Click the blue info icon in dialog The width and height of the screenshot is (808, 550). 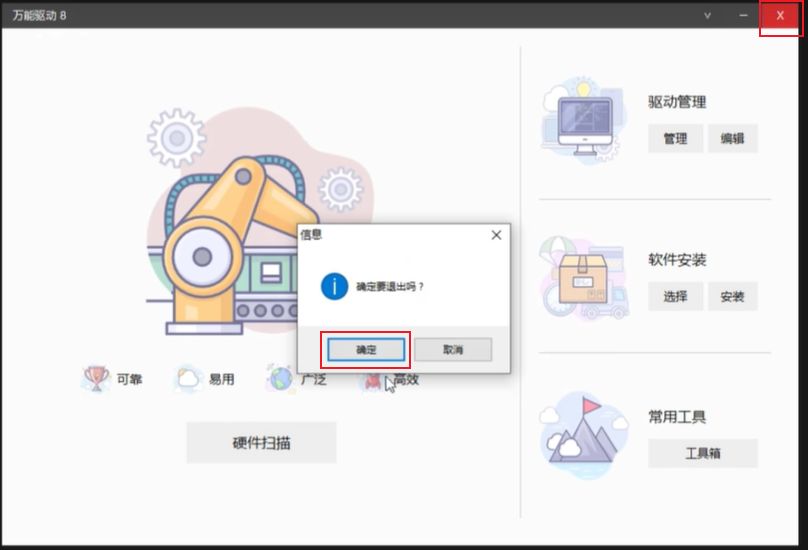point(334,286)
